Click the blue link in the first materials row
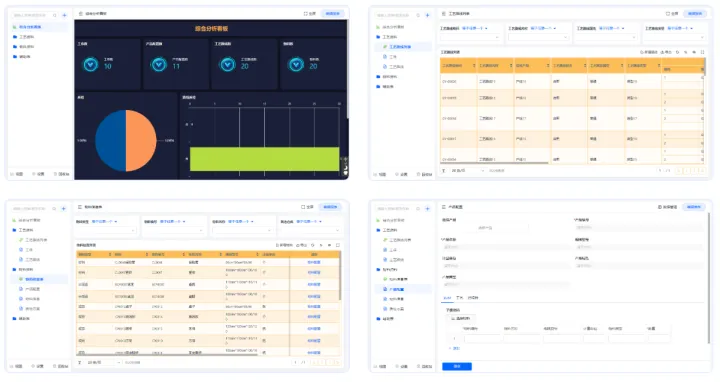This screenshot has height=382, width=720. coord(314,262)
